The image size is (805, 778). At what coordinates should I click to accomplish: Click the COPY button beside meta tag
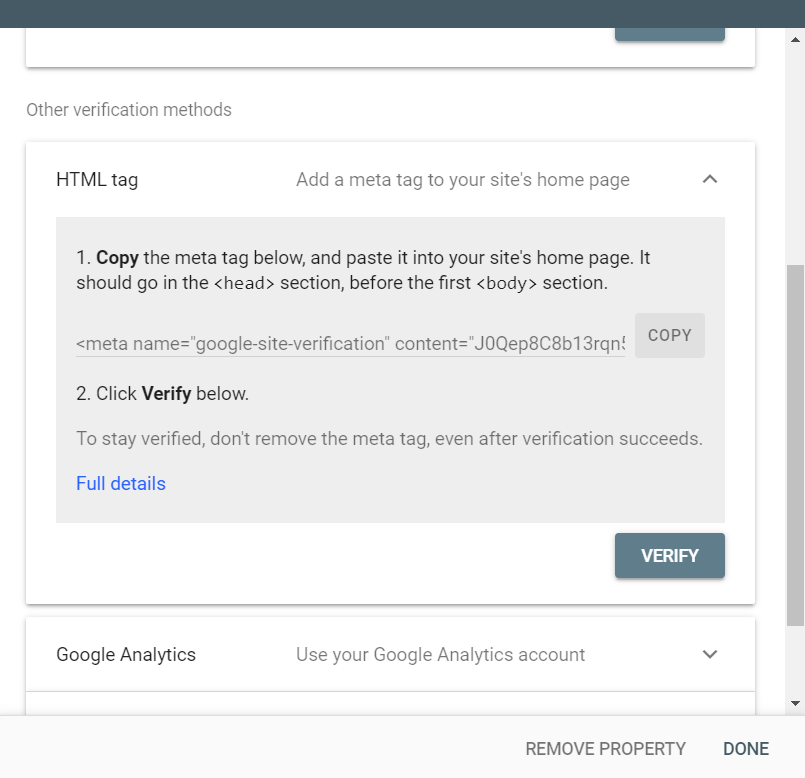tap(669, 335)
